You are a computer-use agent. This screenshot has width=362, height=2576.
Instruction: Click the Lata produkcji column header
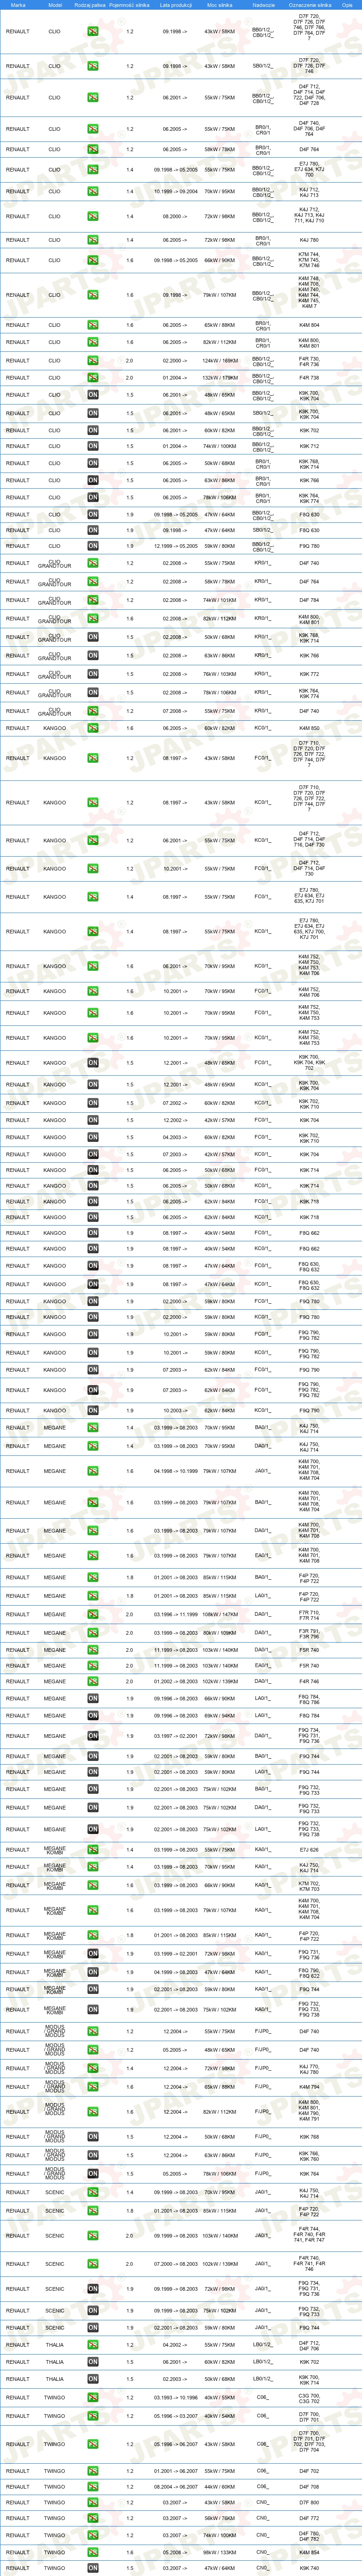pyautogui.click(x=176, y=5)
